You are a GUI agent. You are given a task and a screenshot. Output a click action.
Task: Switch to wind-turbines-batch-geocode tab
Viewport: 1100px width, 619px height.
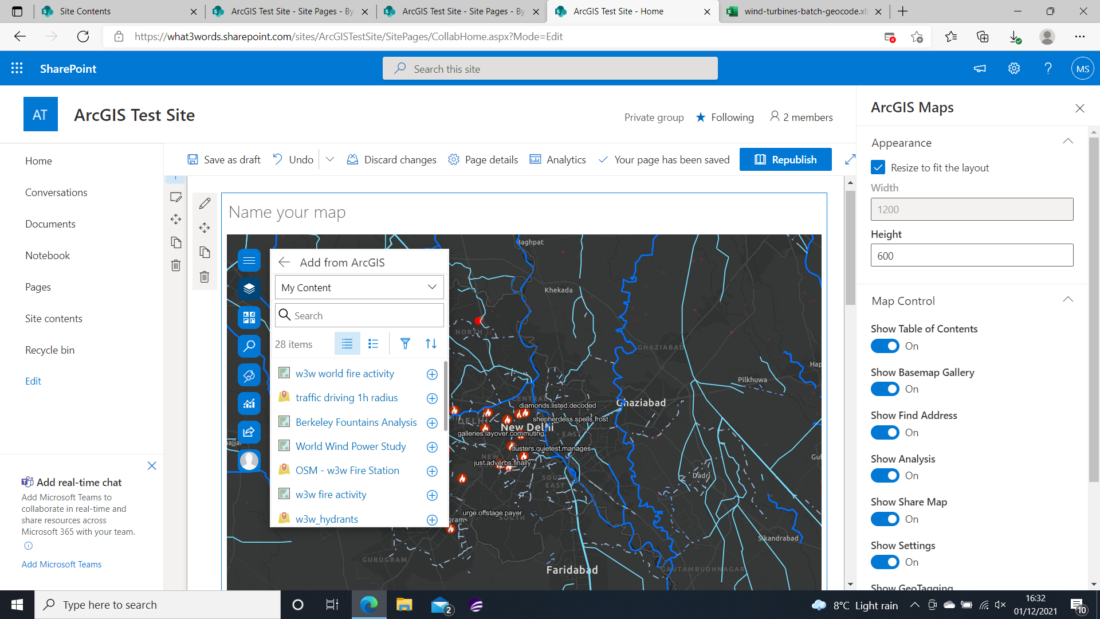(x=804, y=11)
